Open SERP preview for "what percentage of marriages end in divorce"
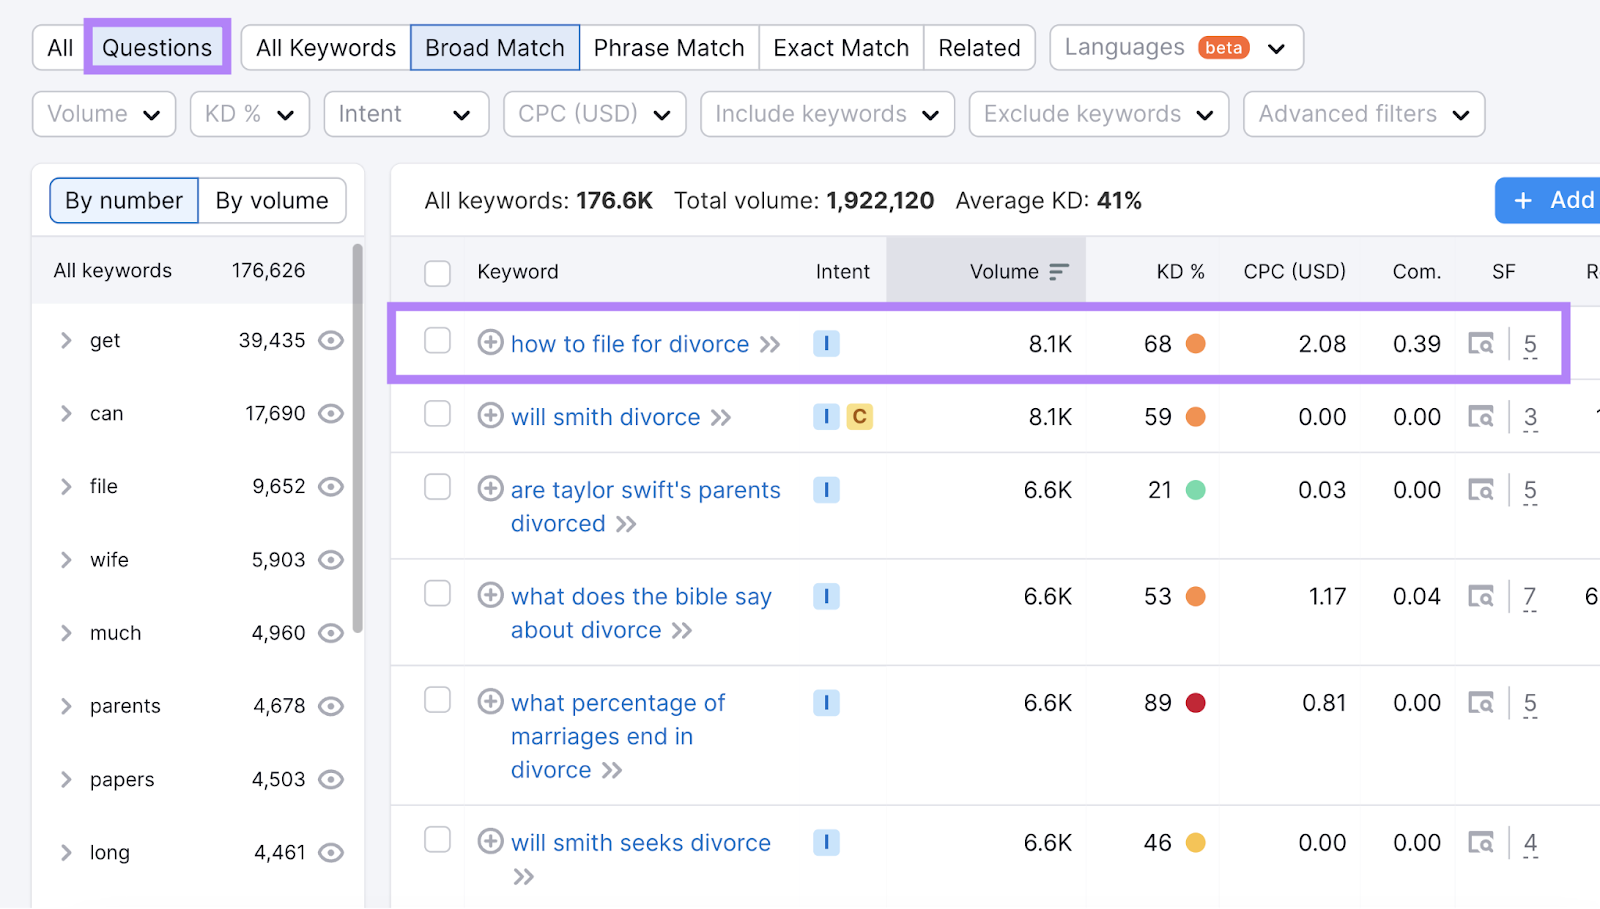The width and height of the screenshot is (1600, 909). click(1482, 703)
